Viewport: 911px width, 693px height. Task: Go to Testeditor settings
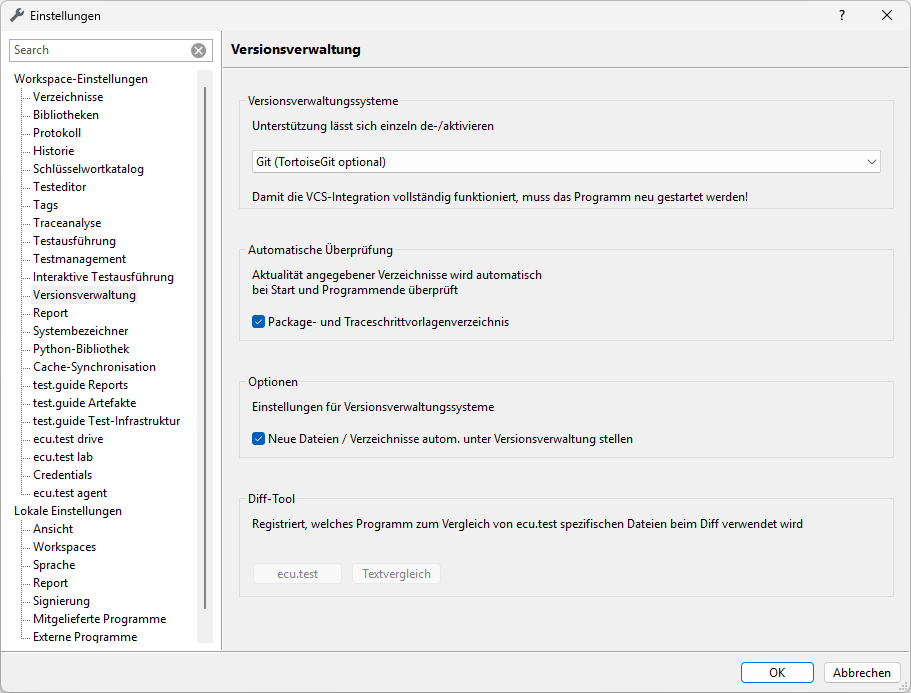59,187
